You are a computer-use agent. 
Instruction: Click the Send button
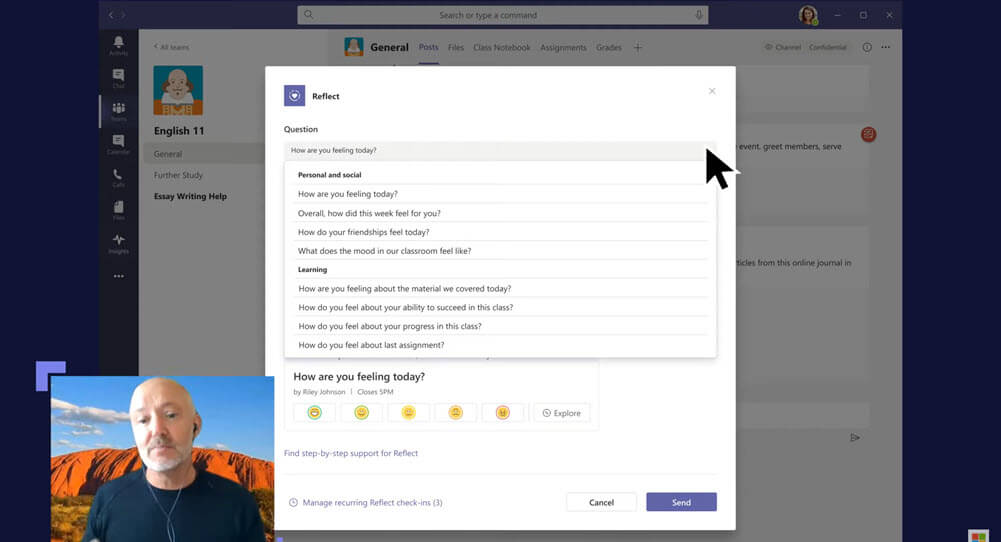point(681,502)
